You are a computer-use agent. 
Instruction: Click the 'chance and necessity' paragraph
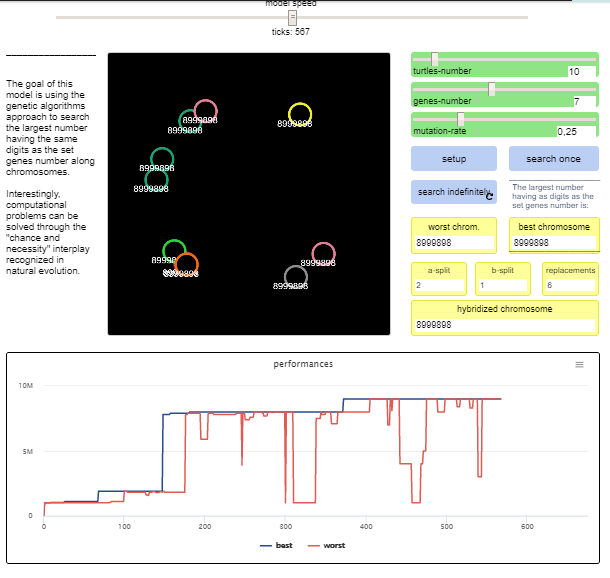point(48,232)
